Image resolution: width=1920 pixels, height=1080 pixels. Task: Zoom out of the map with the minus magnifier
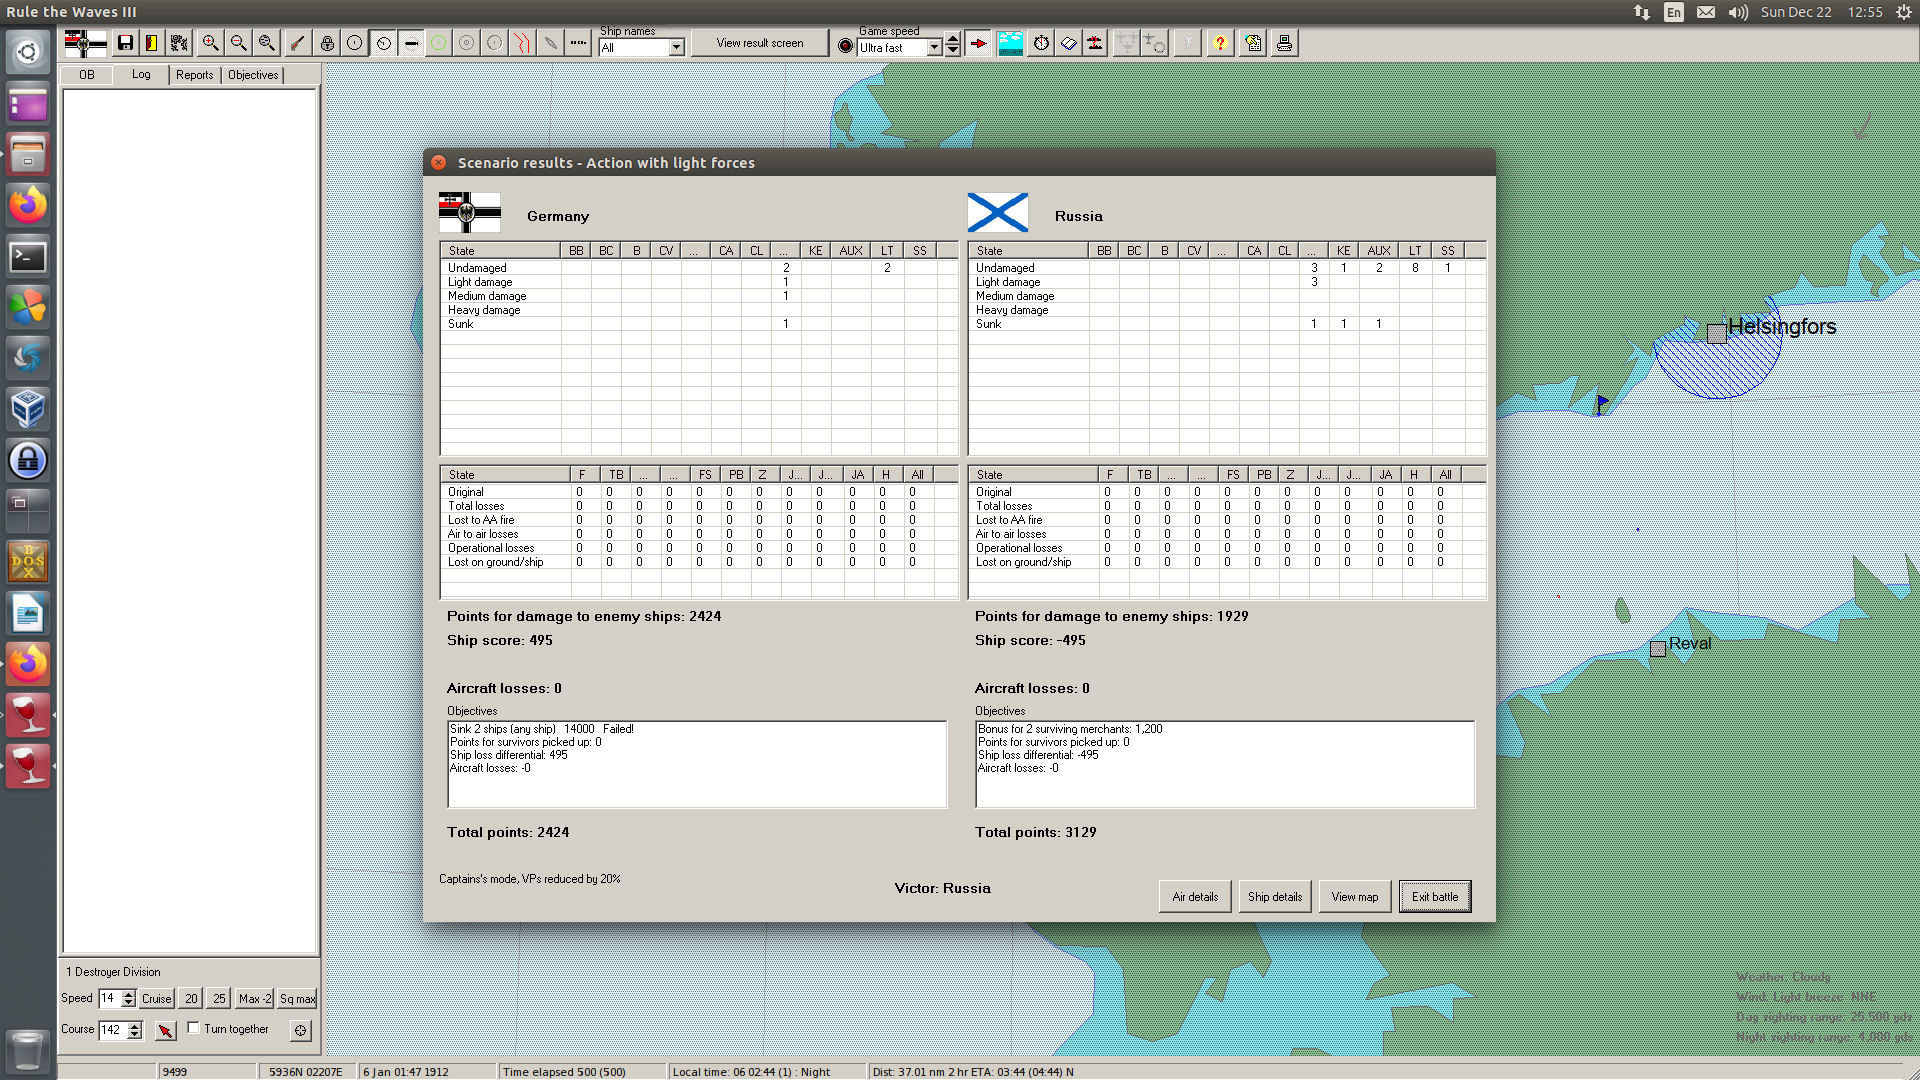(x=238, y=43)
